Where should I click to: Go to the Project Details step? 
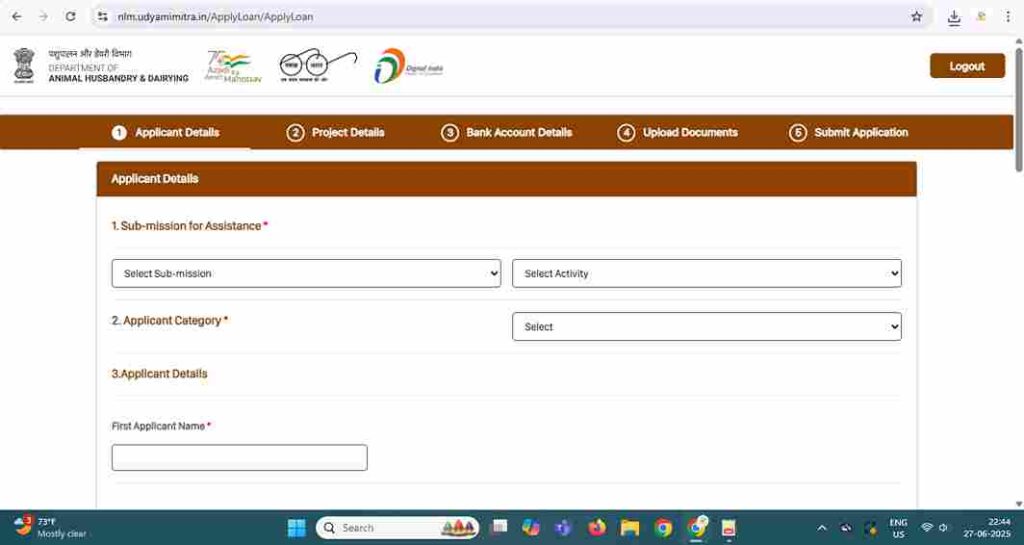[336, 132]
